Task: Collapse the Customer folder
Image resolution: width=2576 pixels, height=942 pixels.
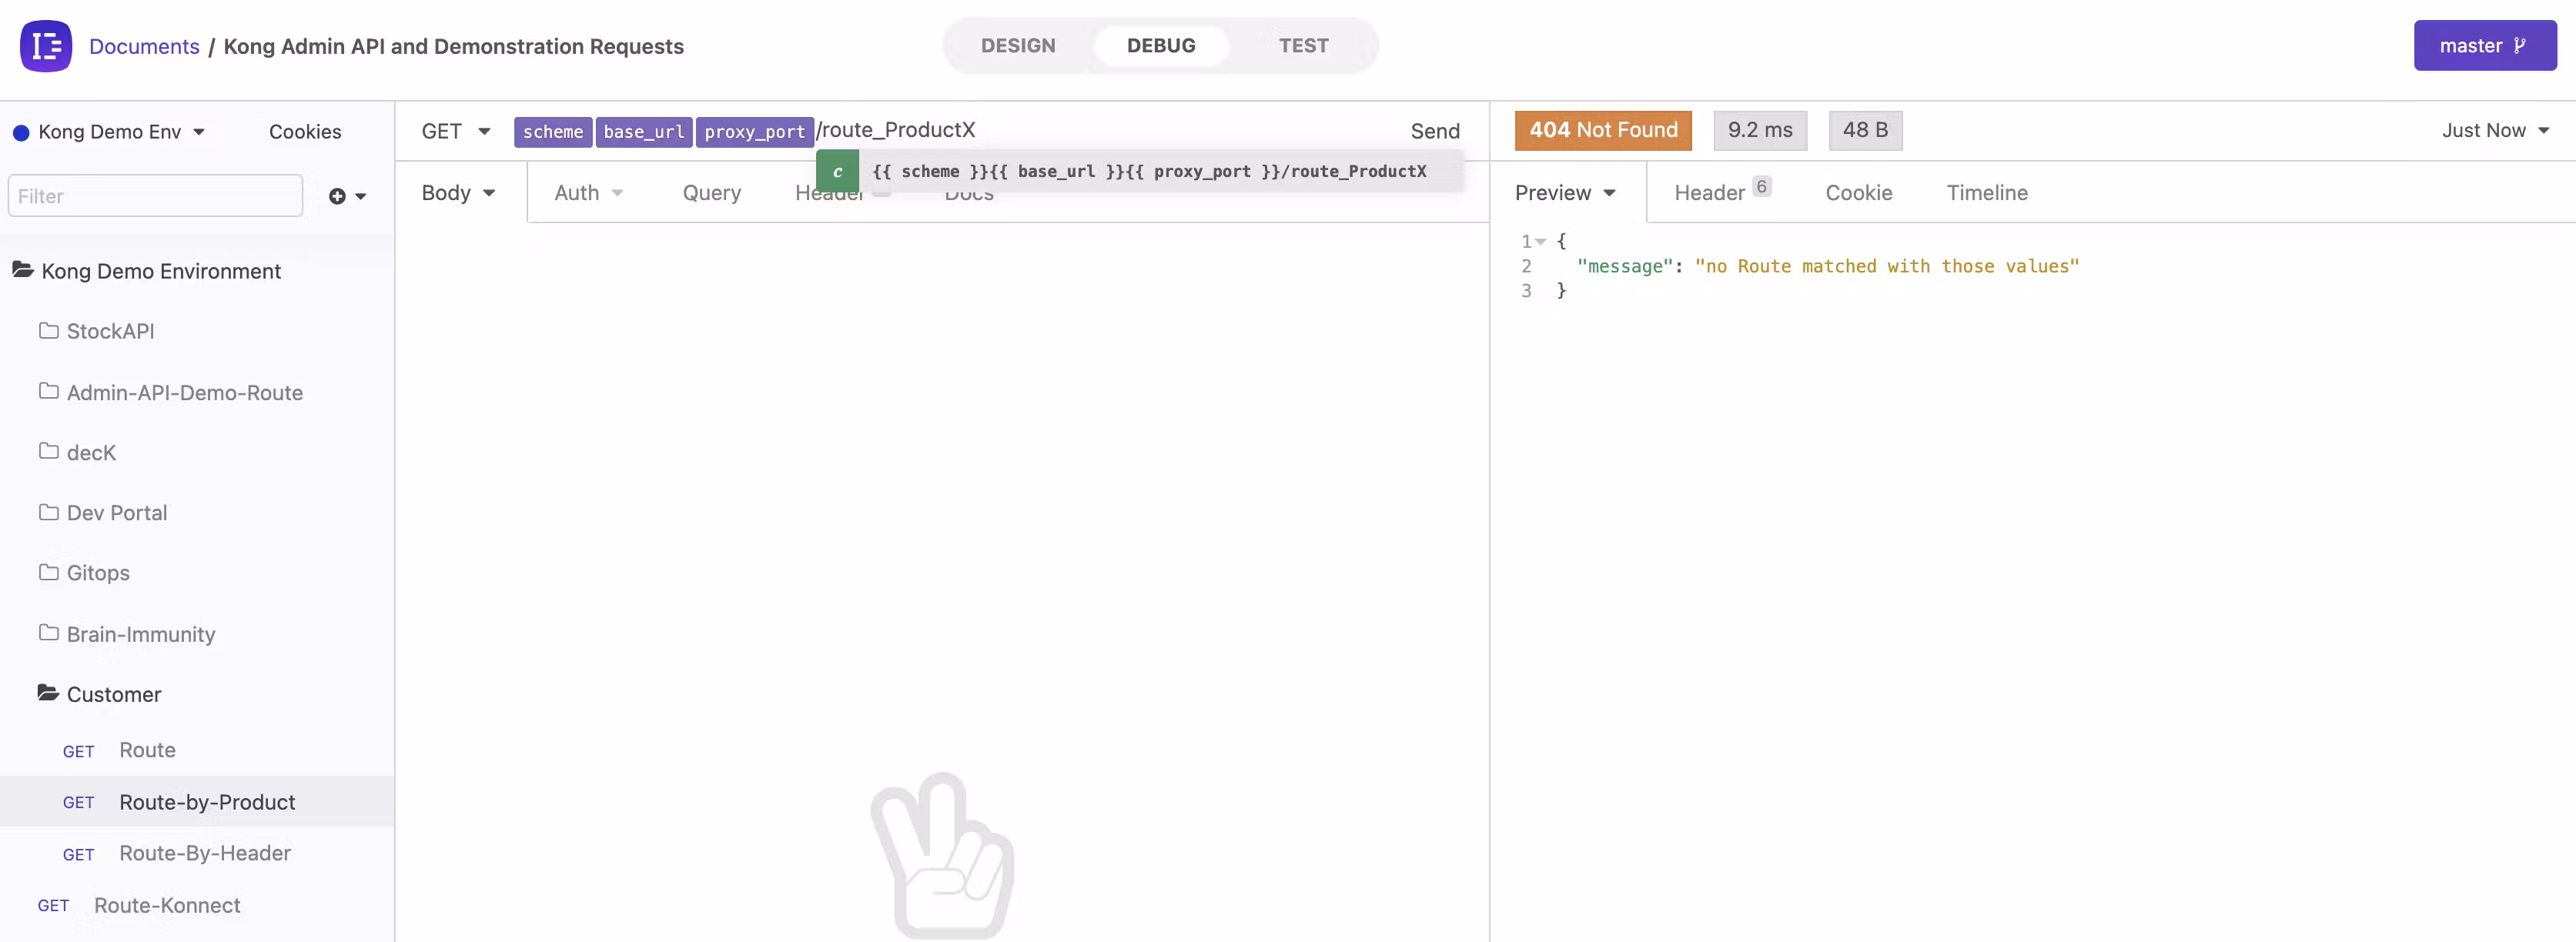Action: 113,694
